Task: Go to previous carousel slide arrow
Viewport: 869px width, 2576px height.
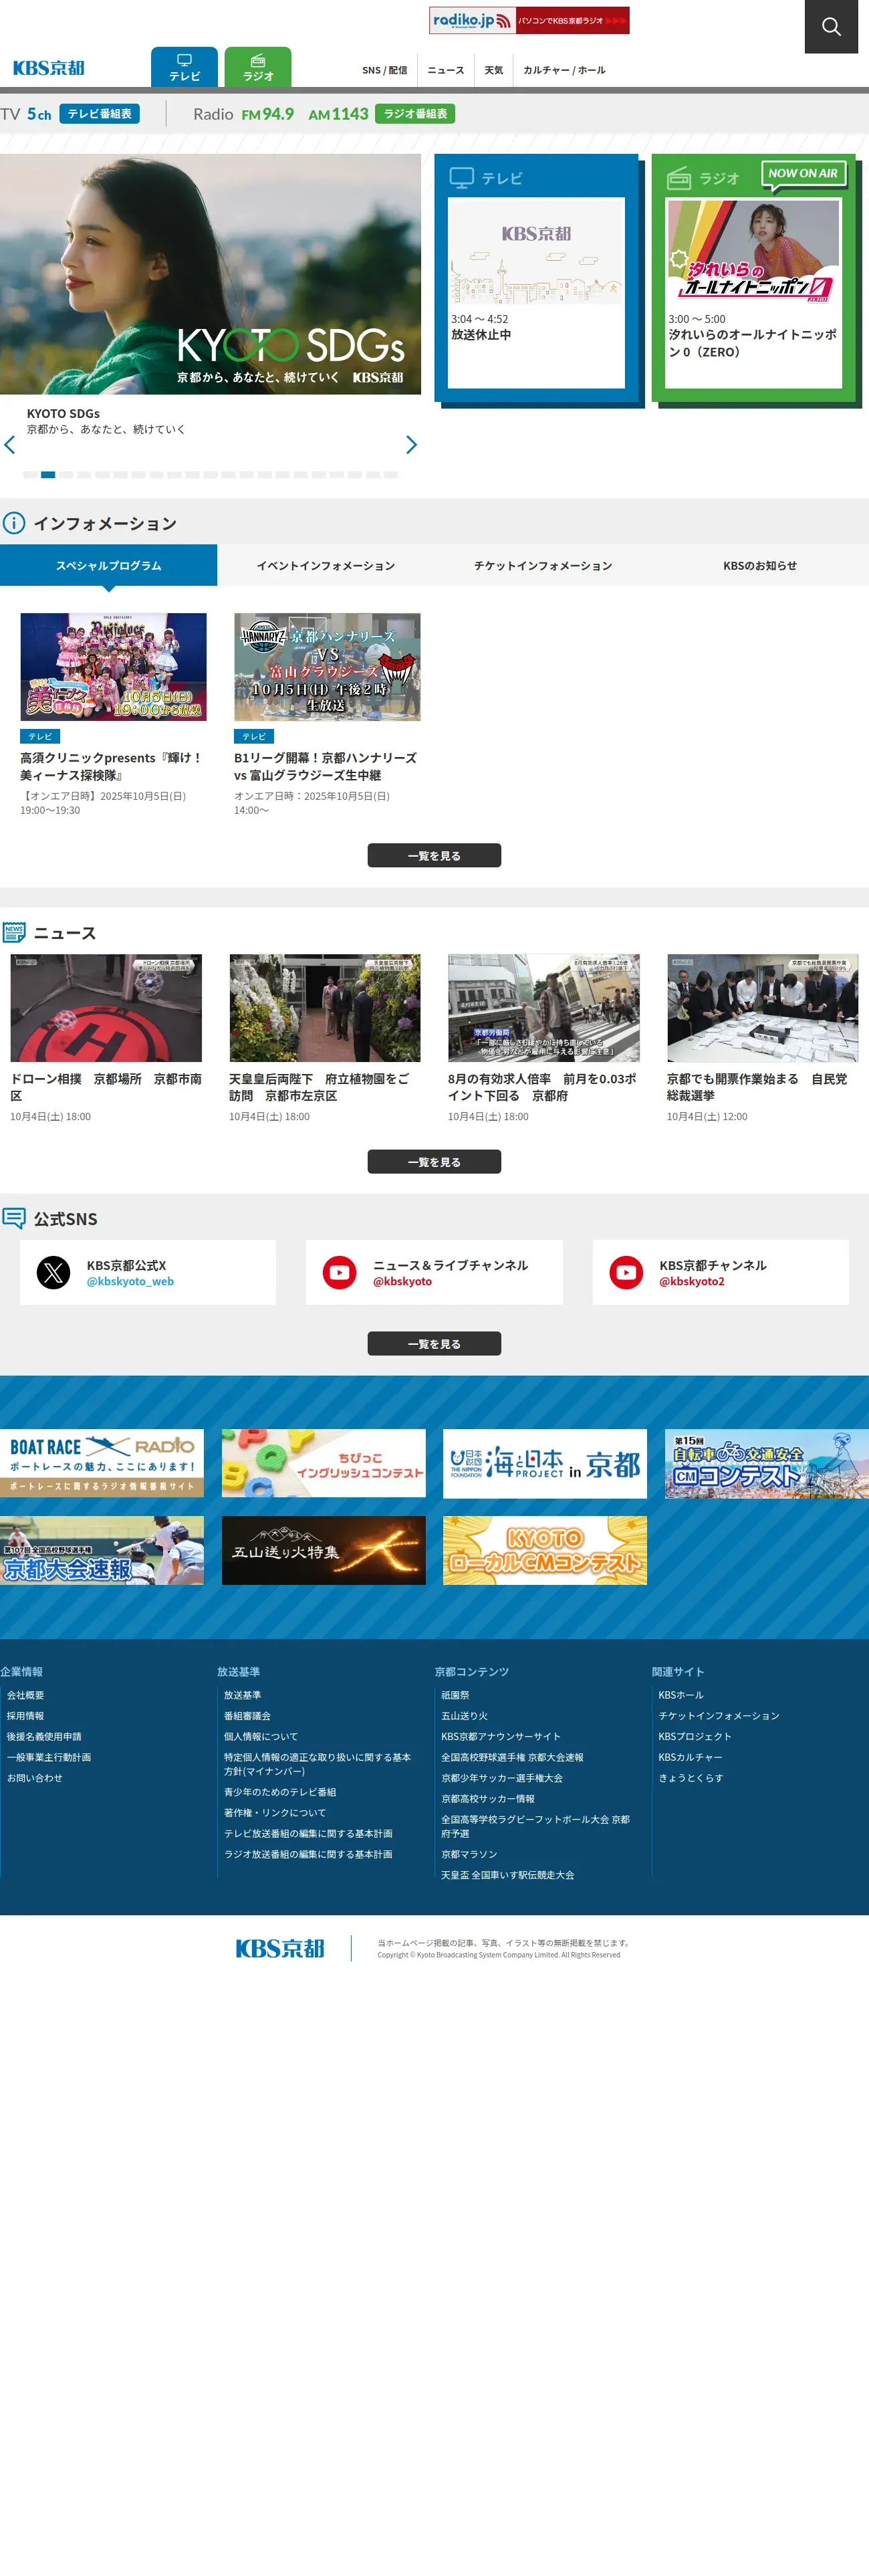Action: point(10,445)
